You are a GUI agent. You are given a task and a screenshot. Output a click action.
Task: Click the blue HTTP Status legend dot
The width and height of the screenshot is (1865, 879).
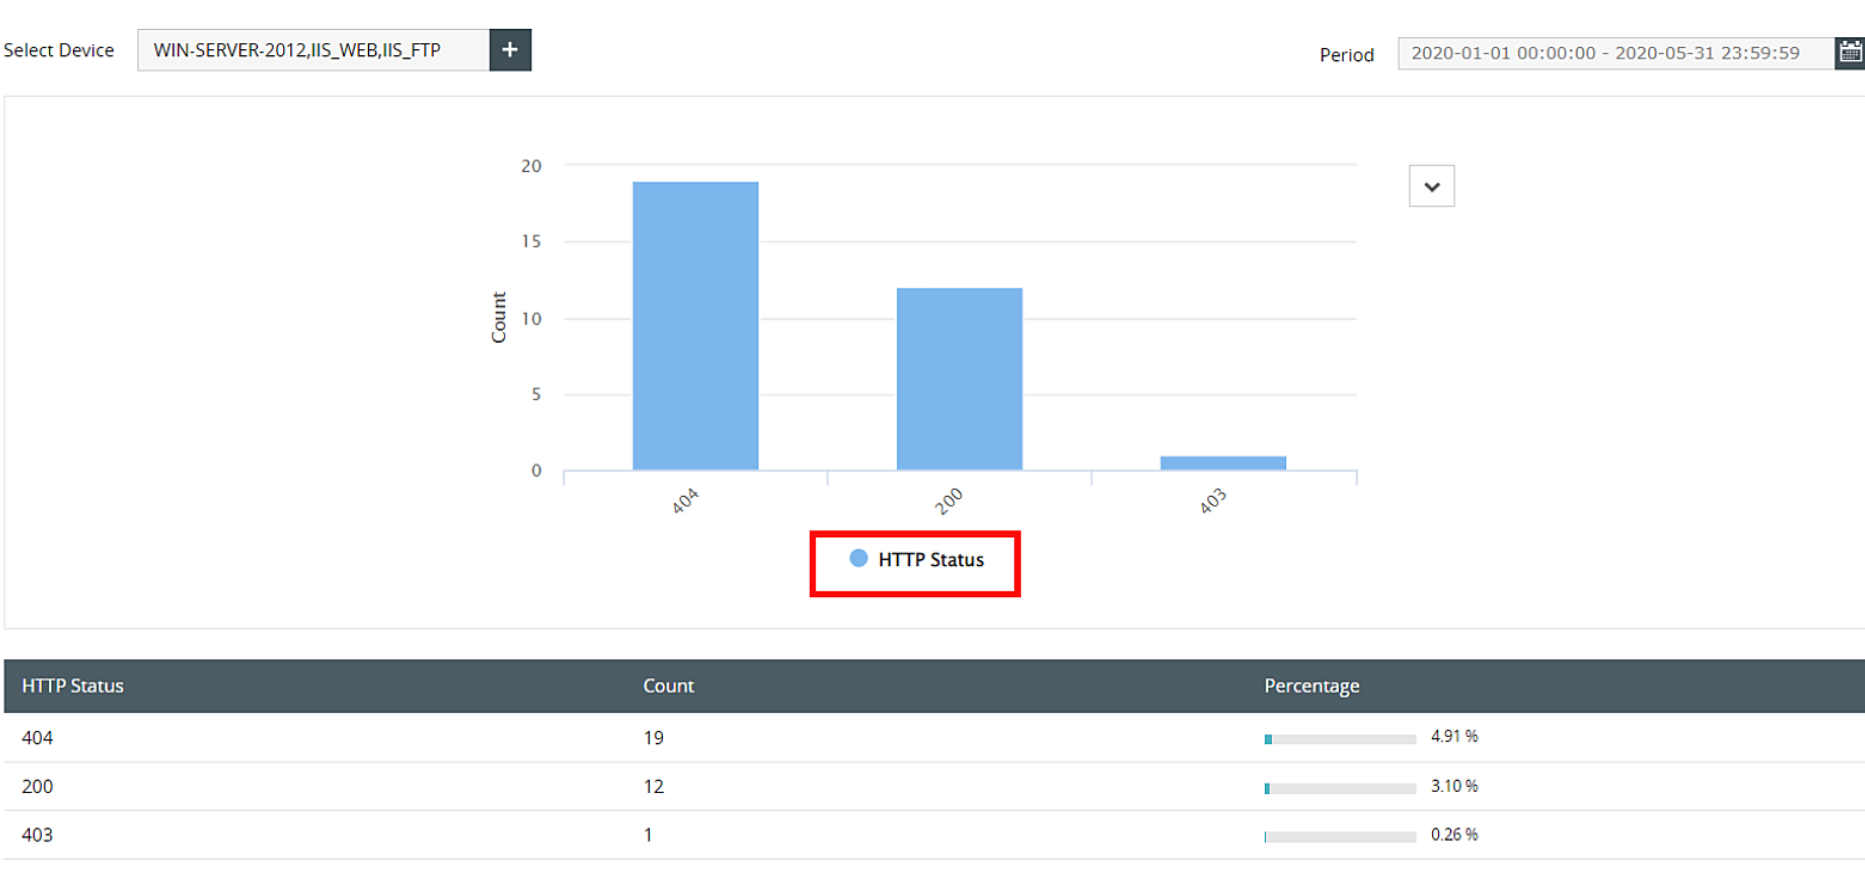point(858,559)
